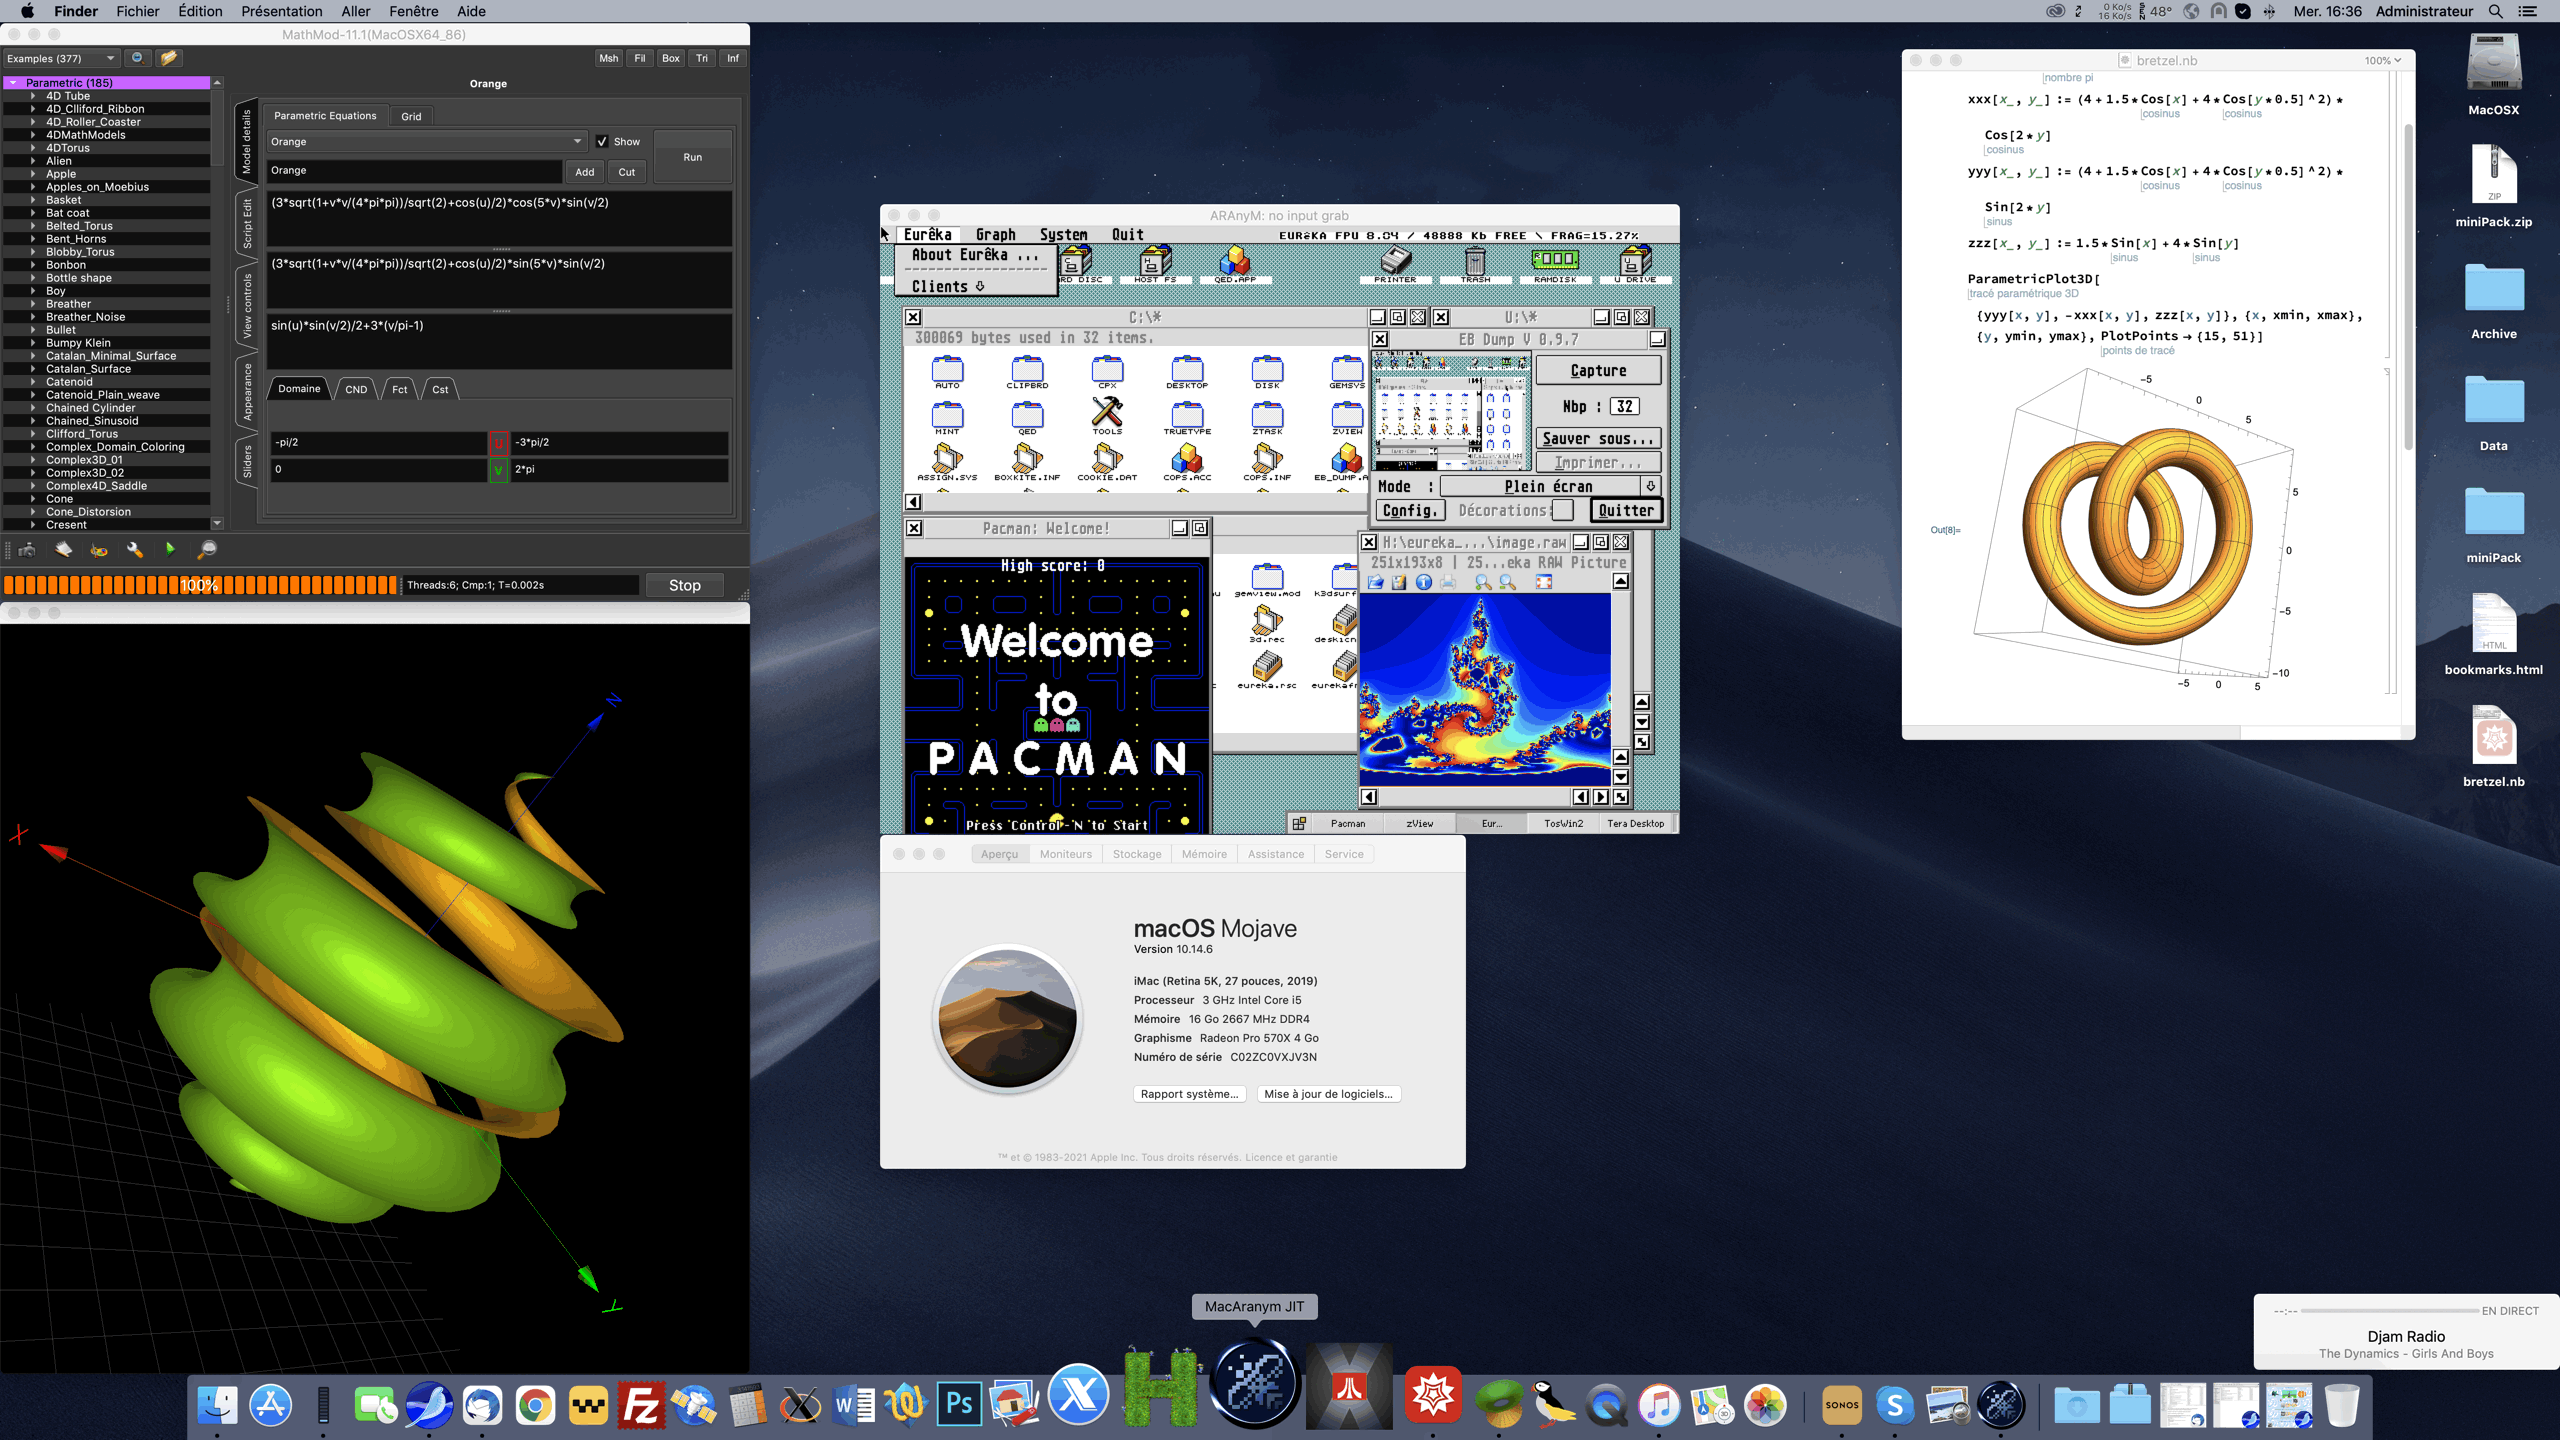The width and height of the screenshot is (2560, 1440).
Task: Click the green play animation icon
Action: click(170, 549)
